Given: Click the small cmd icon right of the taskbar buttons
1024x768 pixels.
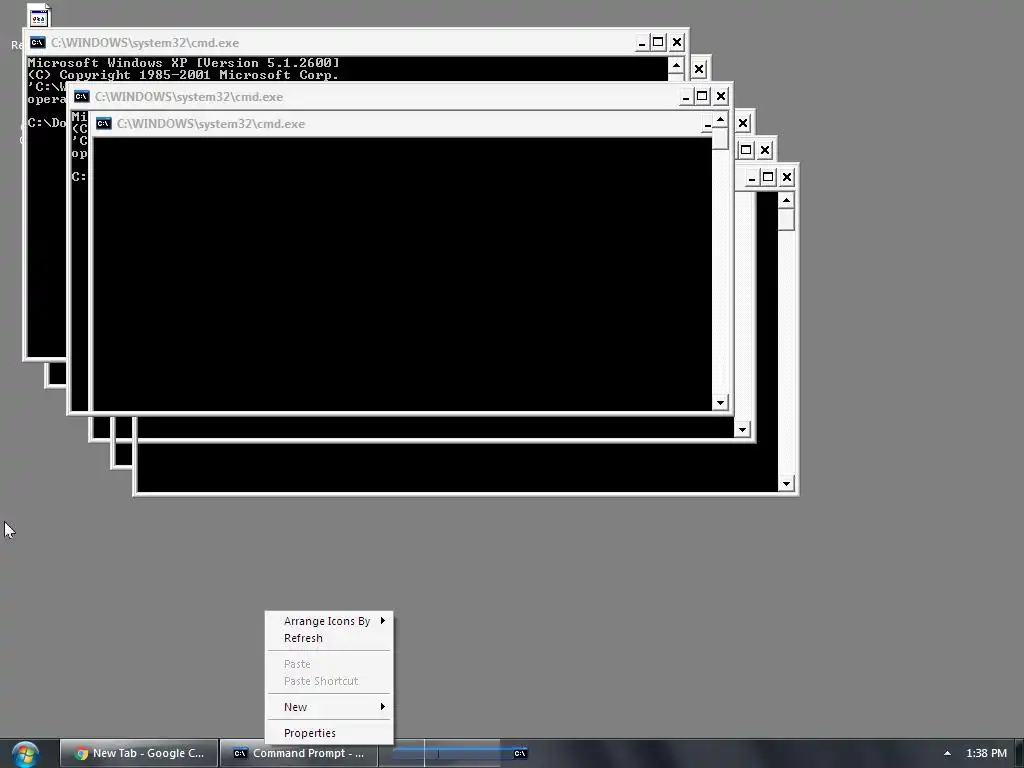Looking at the screenshot, I should pos(520,754).
